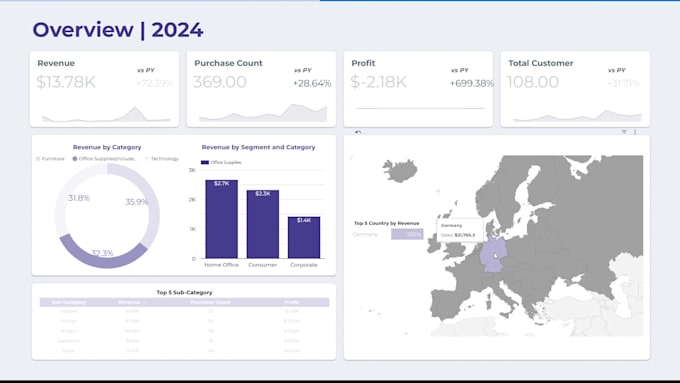Click the Technology legend entry in donut chart
680x383 pixels.
[x=162, y=159]
